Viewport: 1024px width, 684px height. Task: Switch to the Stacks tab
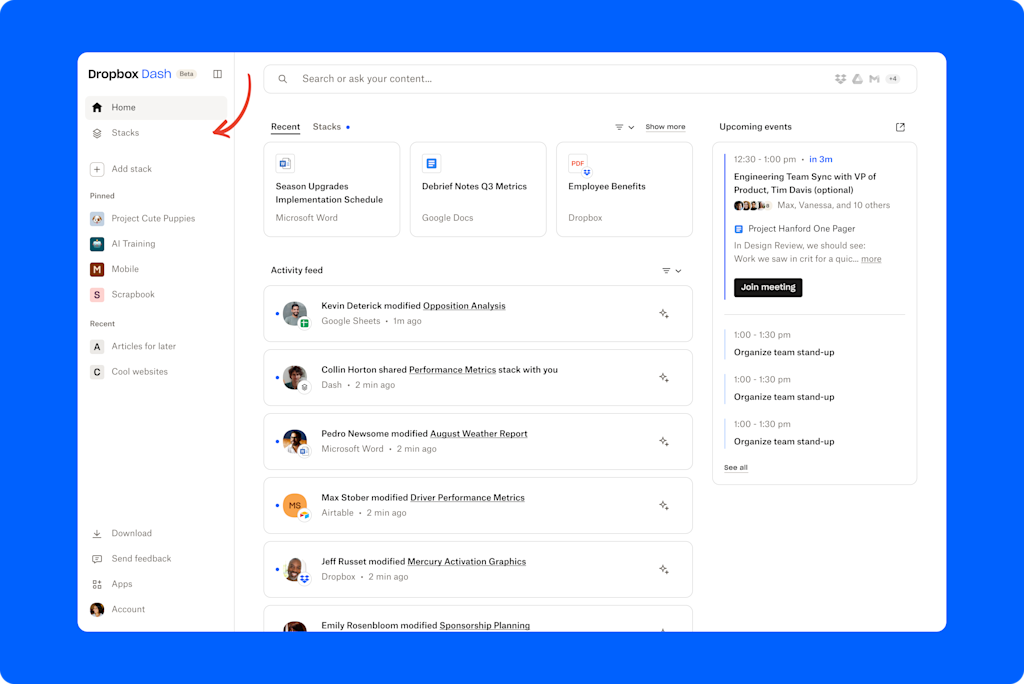click(327, 127)
